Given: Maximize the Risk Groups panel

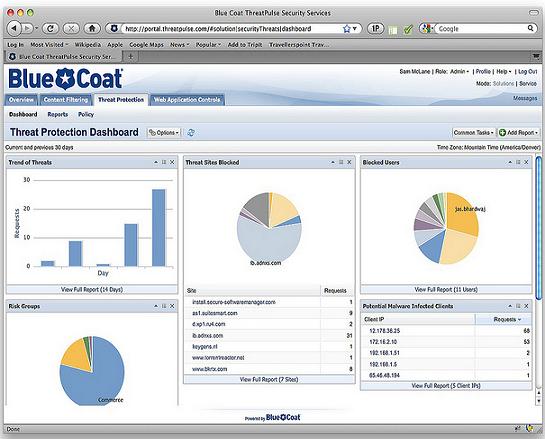Looking at the screenshot, I should [164, 306].
